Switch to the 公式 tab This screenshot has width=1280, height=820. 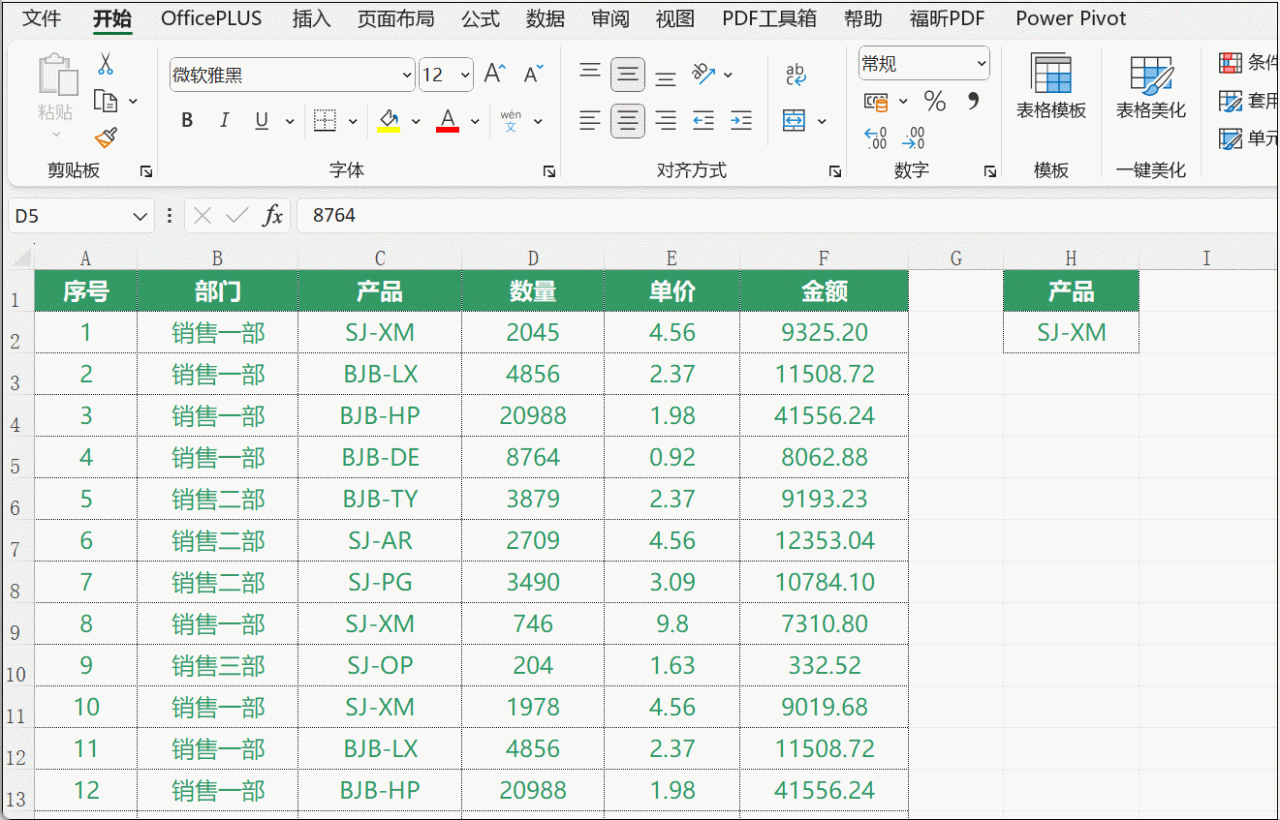(480, 18)
